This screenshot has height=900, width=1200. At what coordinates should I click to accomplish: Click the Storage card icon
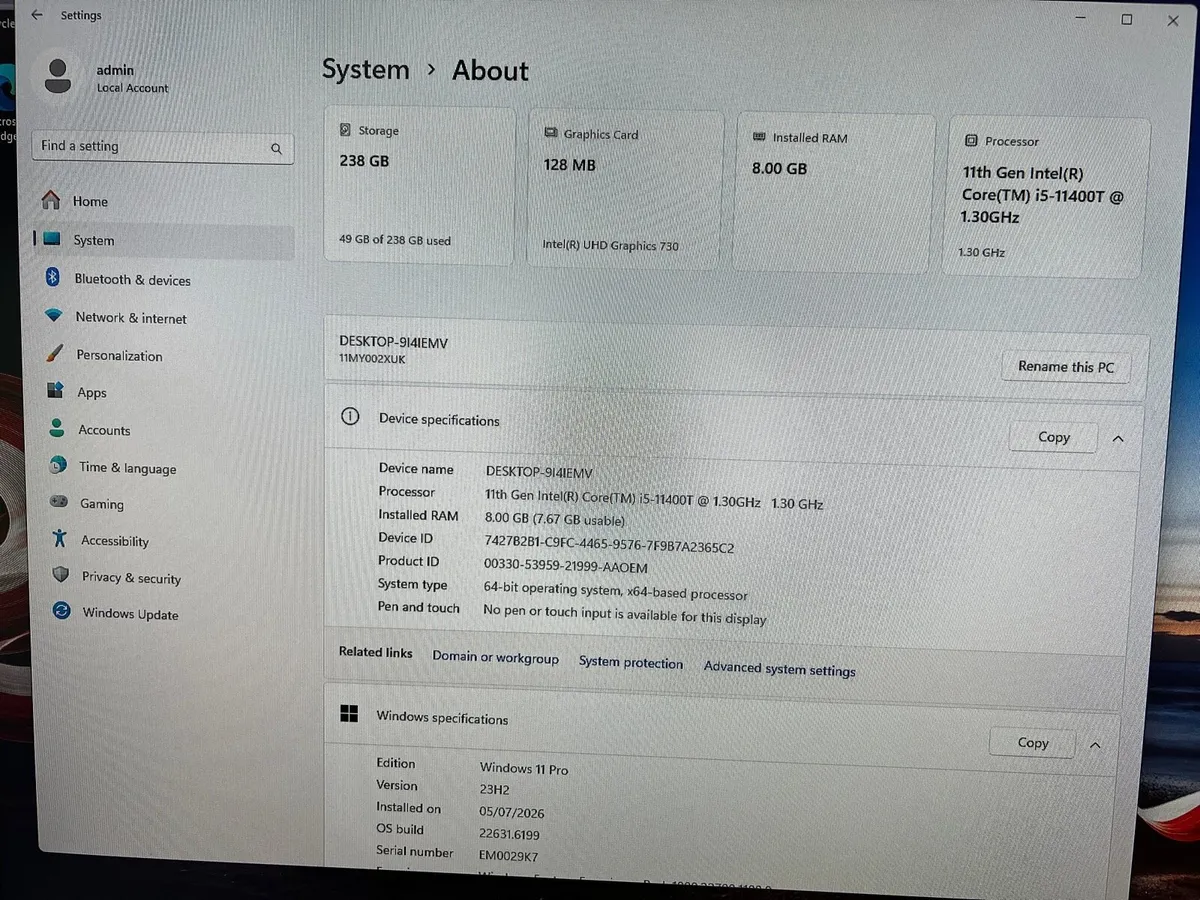point(346,130)
